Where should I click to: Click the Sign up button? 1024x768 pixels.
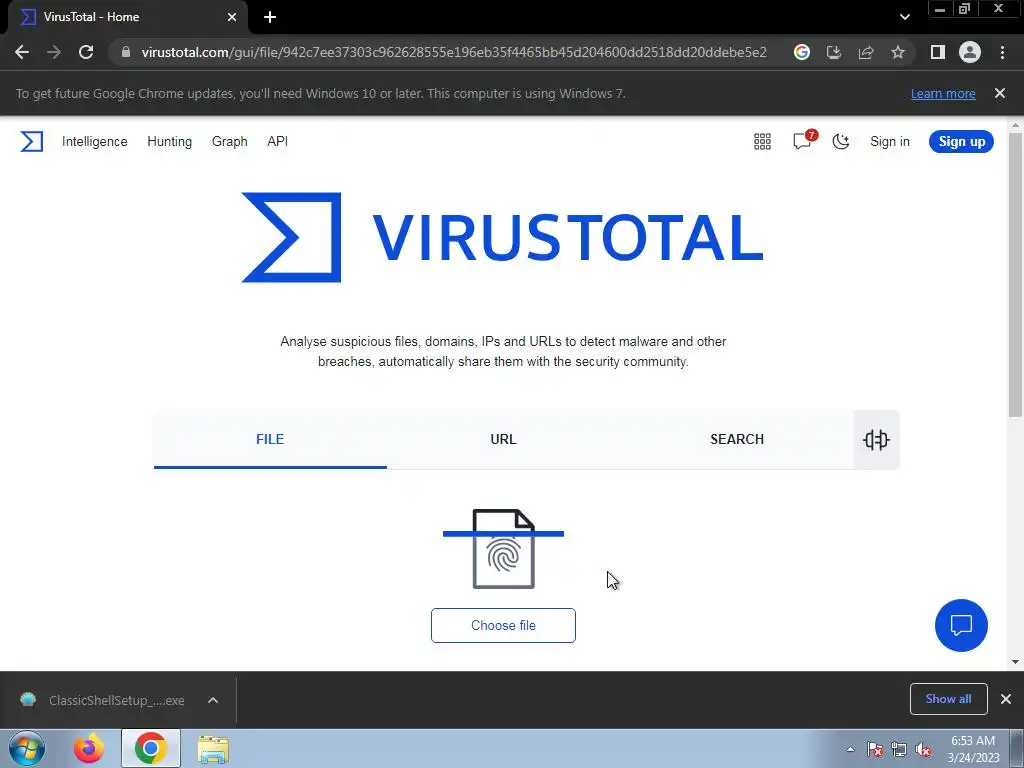(x=961, y=142)
